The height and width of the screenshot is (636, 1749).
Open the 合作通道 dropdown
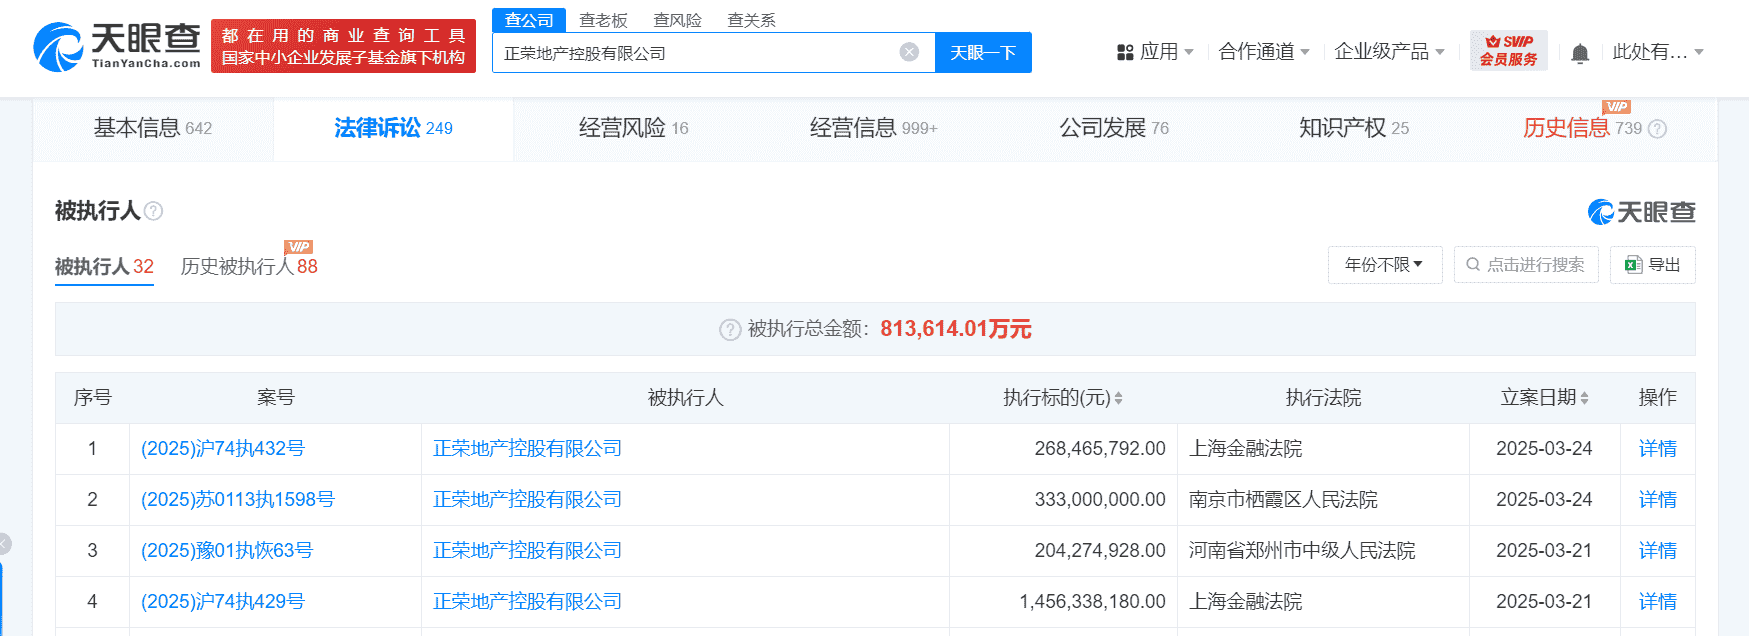[1264, 52]
